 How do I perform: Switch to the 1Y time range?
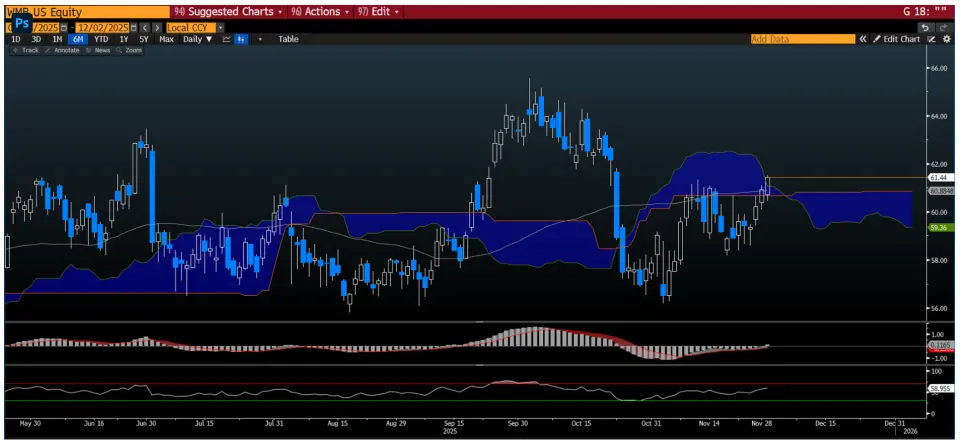tap(124, 39)
